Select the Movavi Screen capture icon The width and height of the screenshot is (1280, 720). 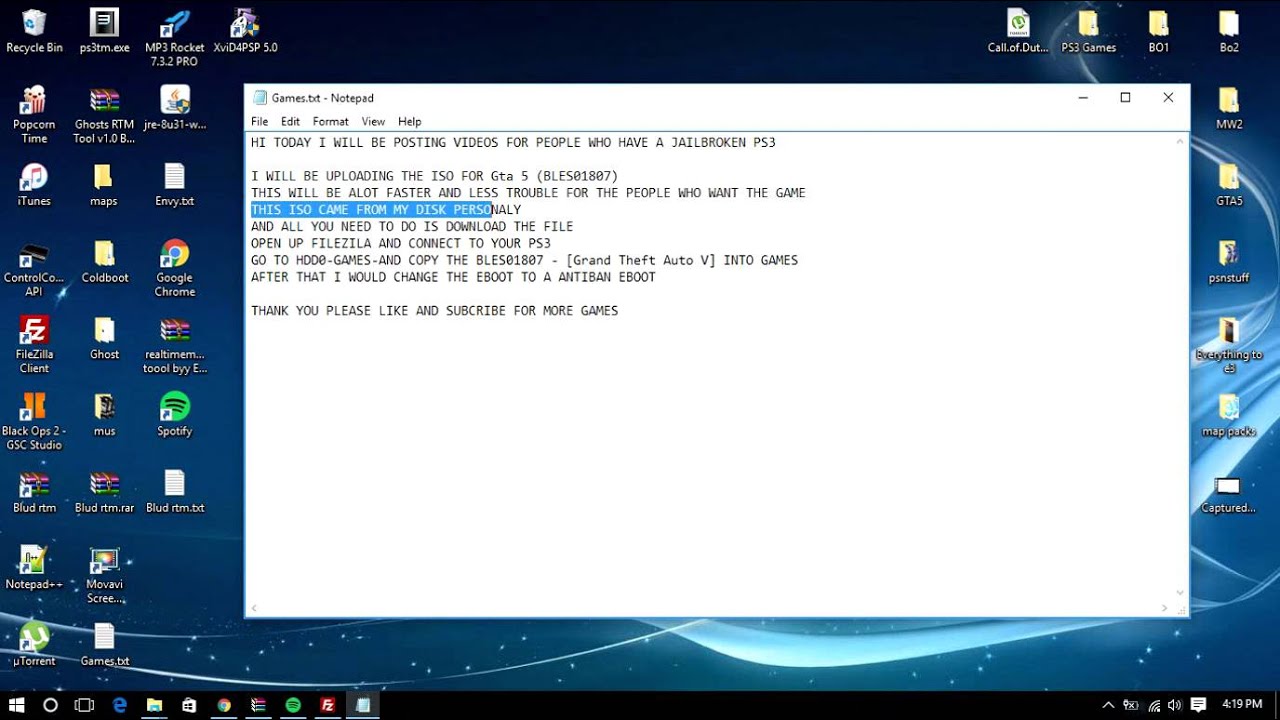104,575
